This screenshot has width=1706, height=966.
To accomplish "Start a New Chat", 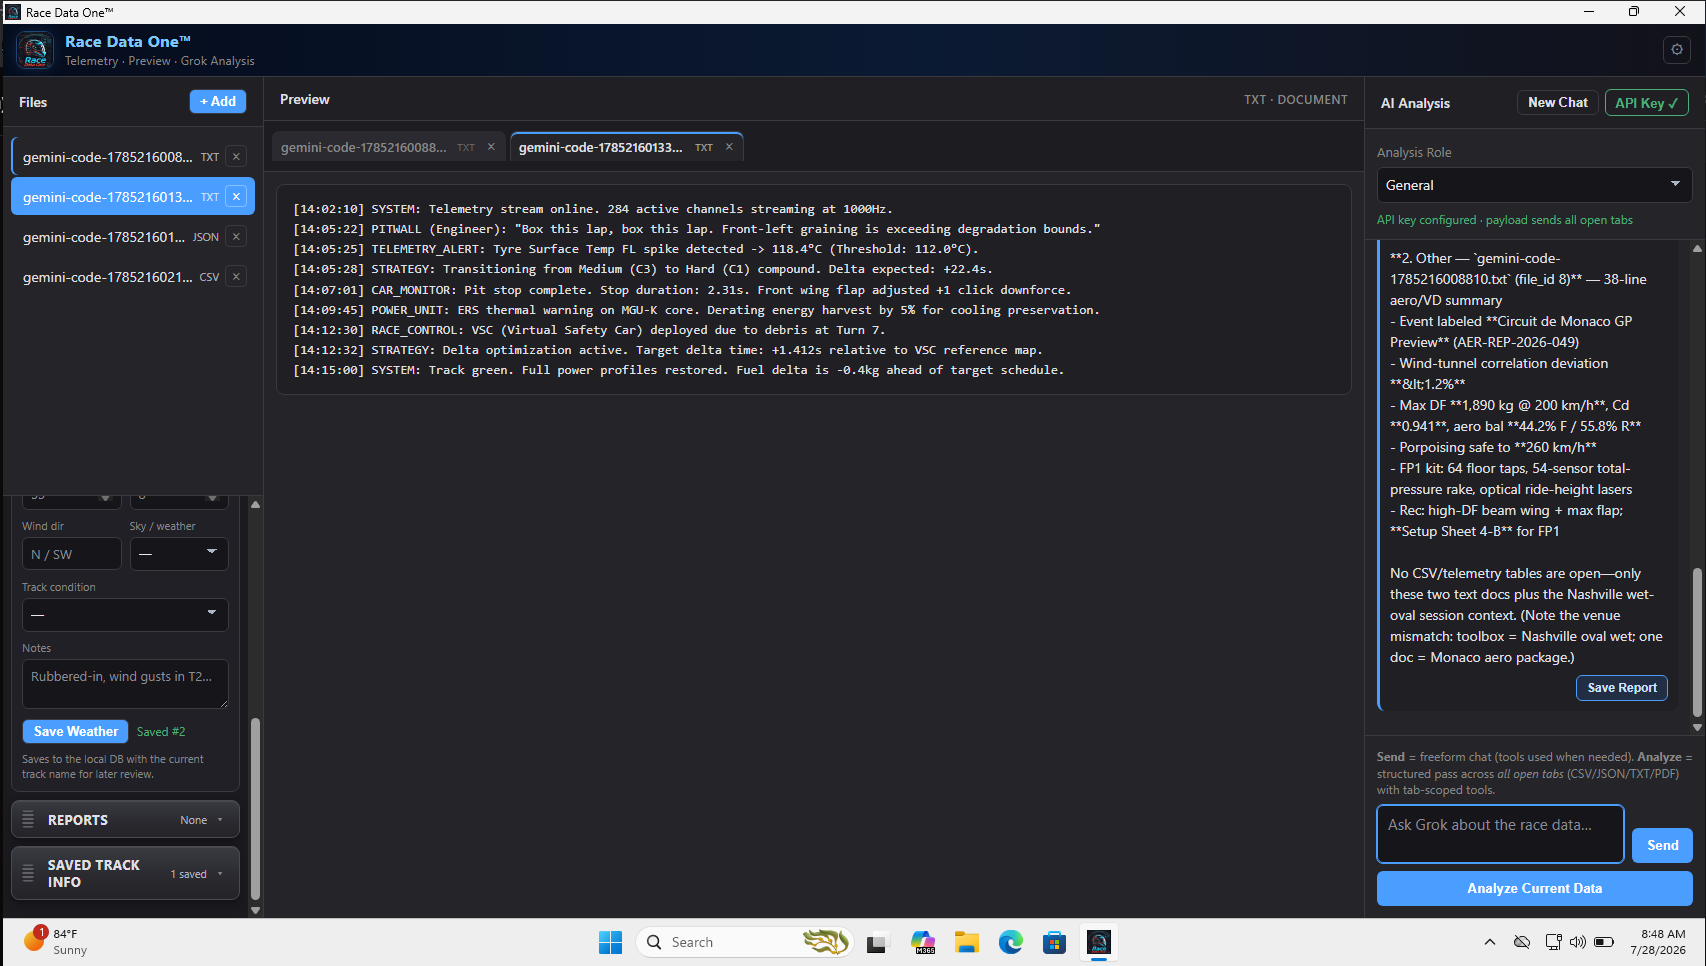I will coord(1557,102).
